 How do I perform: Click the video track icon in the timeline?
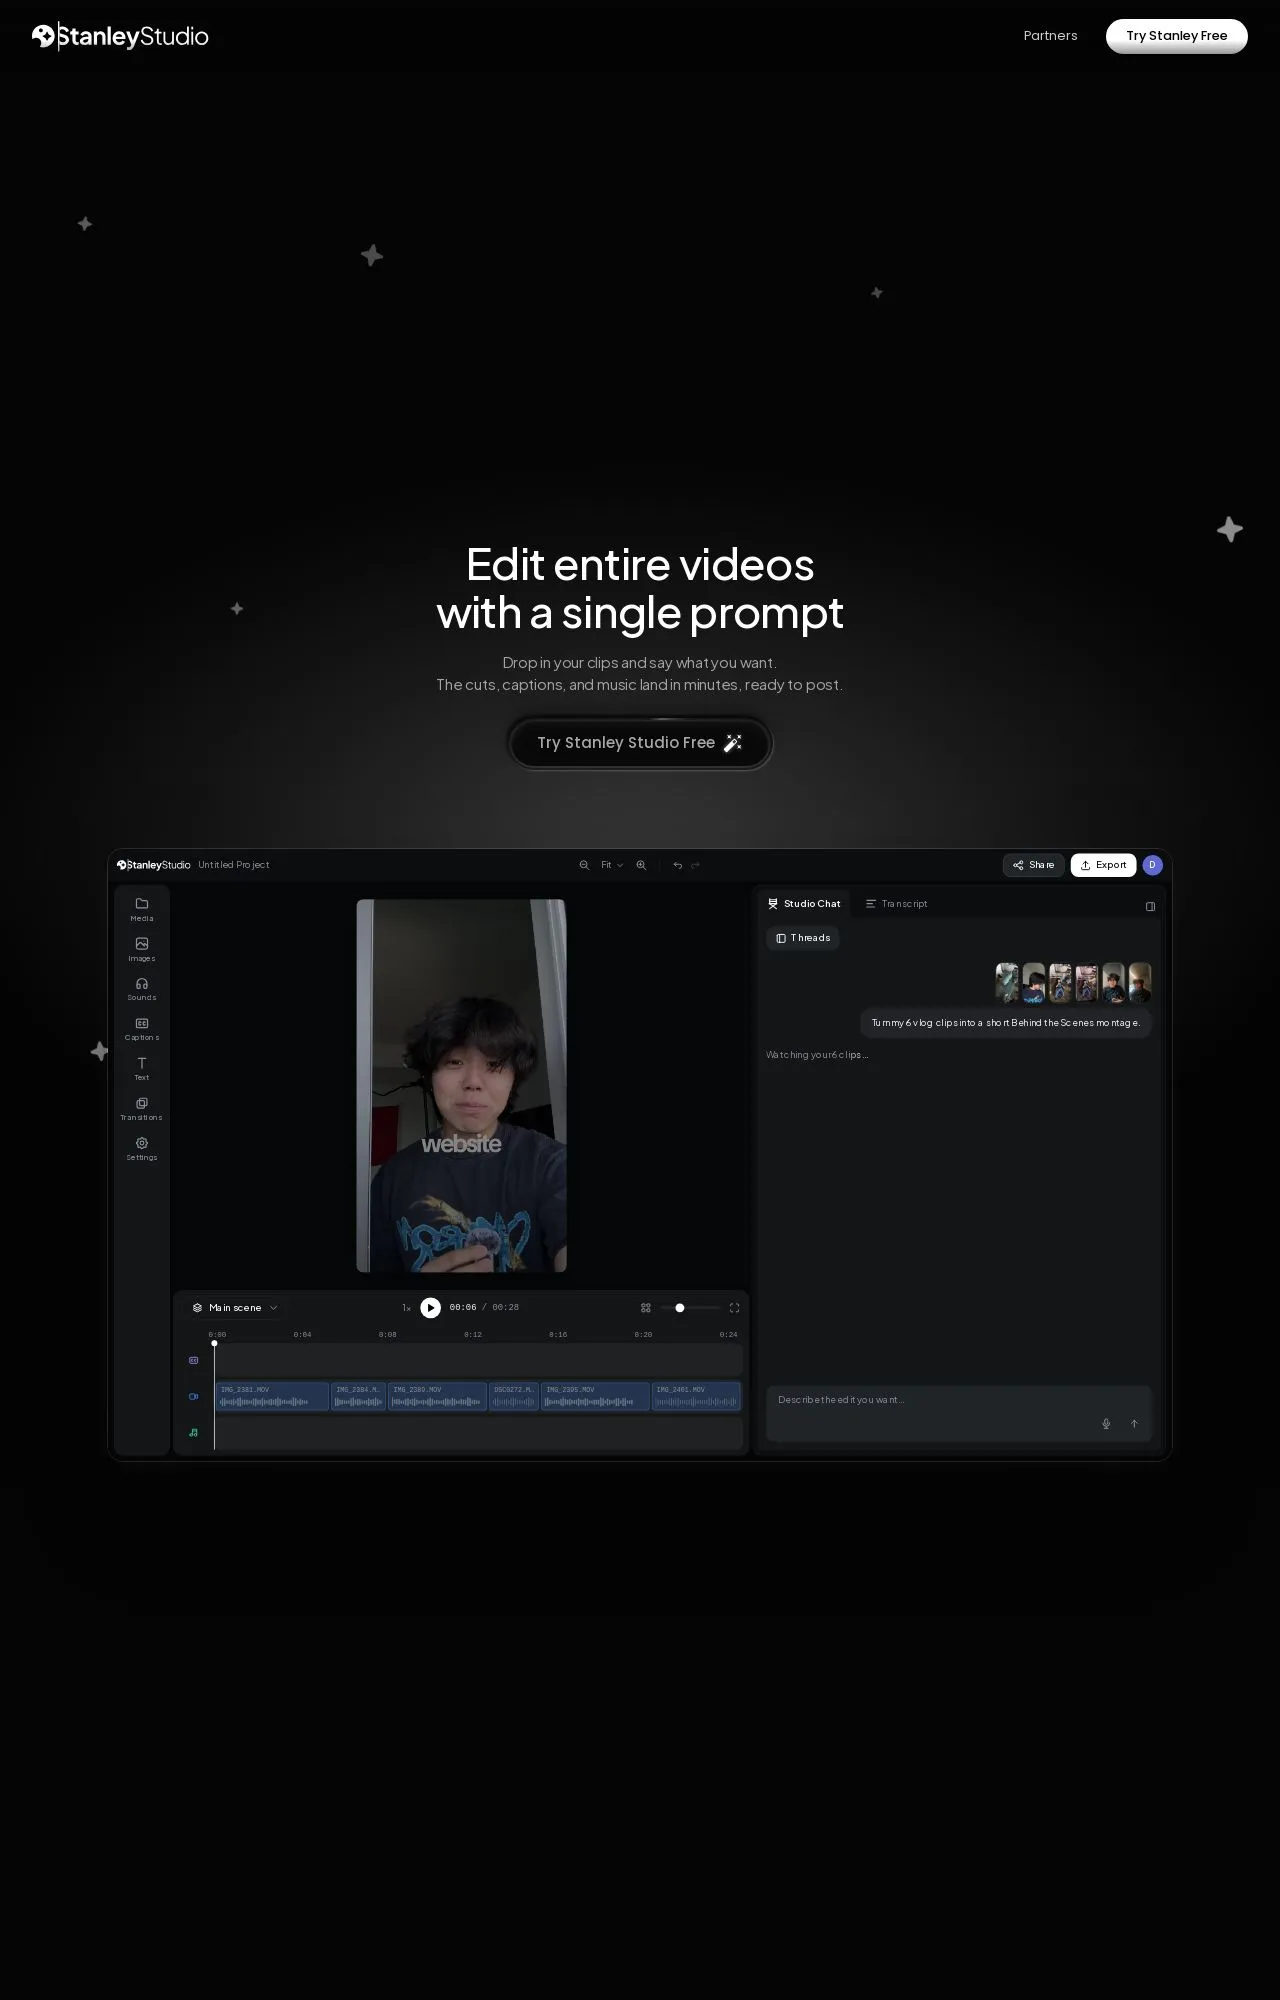(x=194, y=1396)
